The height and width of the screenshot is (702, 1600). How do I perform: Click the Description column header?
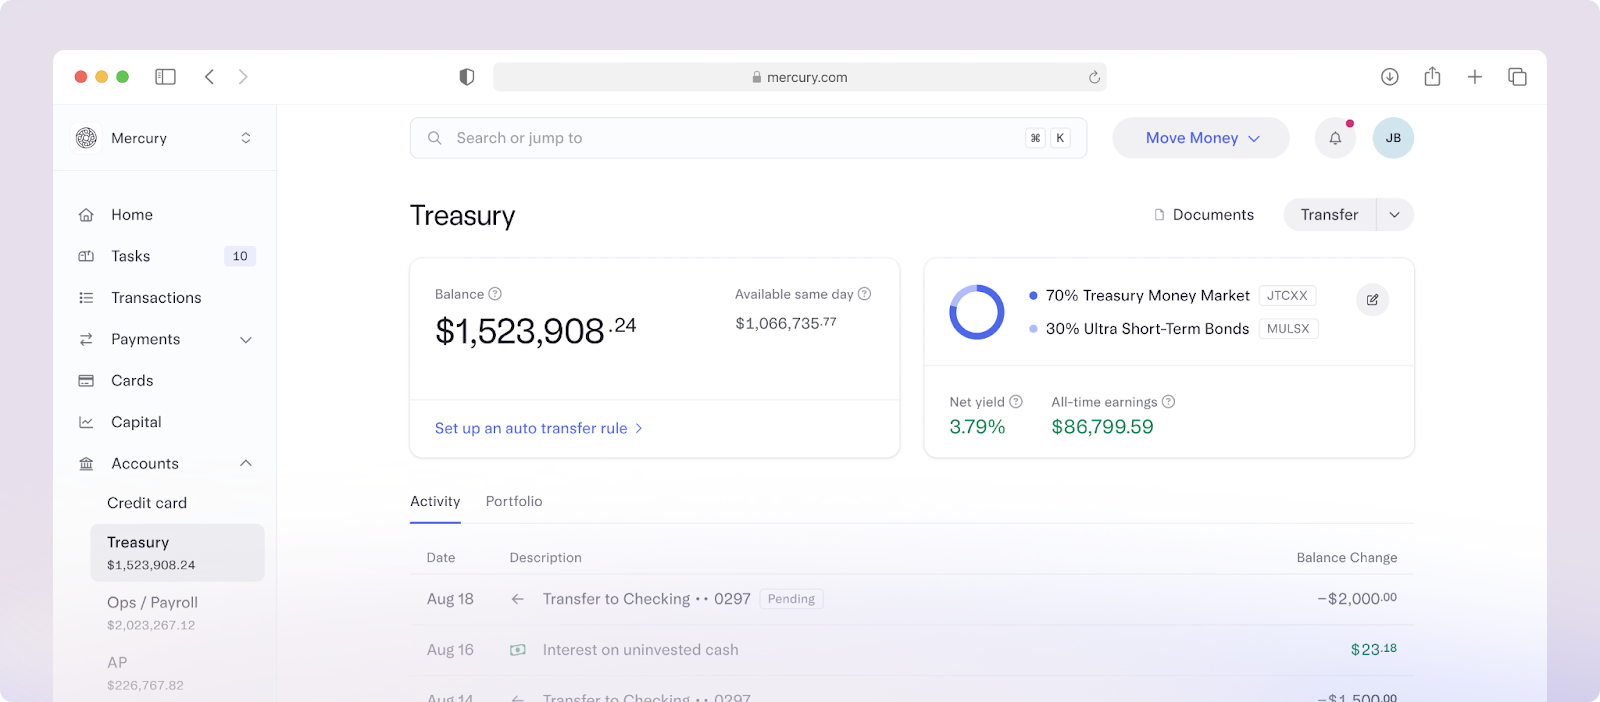point(545,558)
